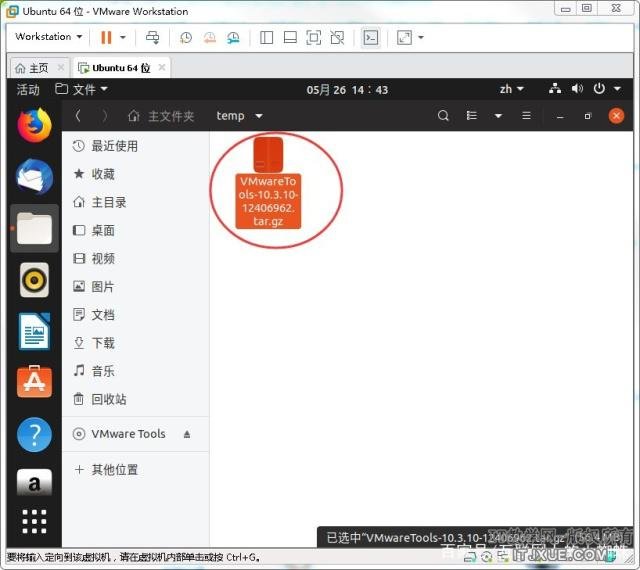Open Ubuntu Software store icon
Viewport: 640px width, 570px height.
[34, 382]
